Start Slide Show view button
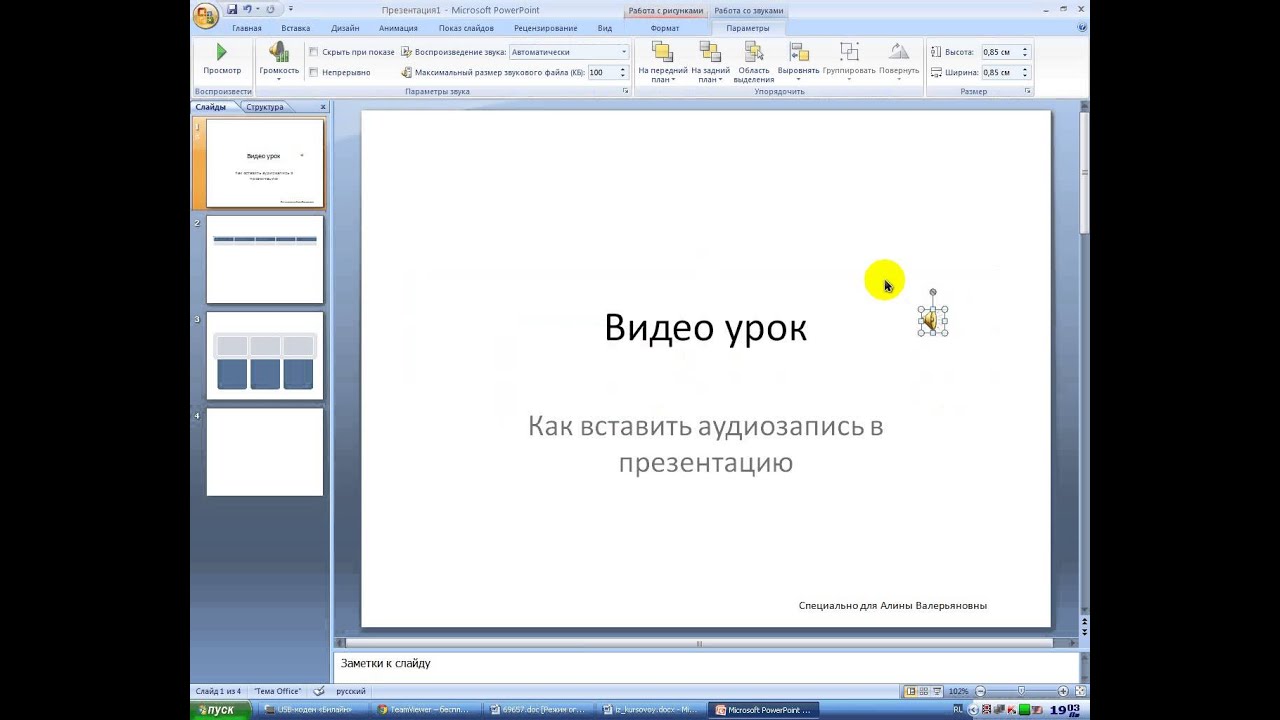The height and width of the screenshot is (720, 1280). point(937,691)
